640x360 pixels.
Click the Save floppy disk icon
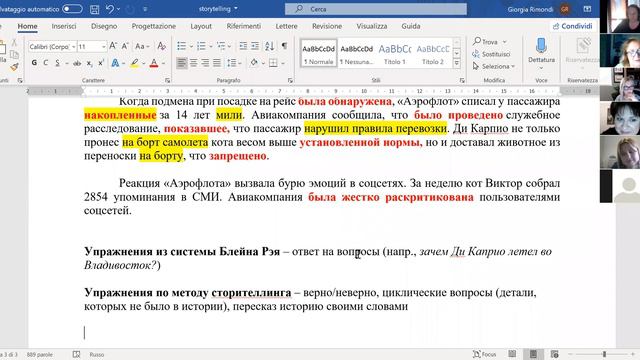(x=94, y=9)
